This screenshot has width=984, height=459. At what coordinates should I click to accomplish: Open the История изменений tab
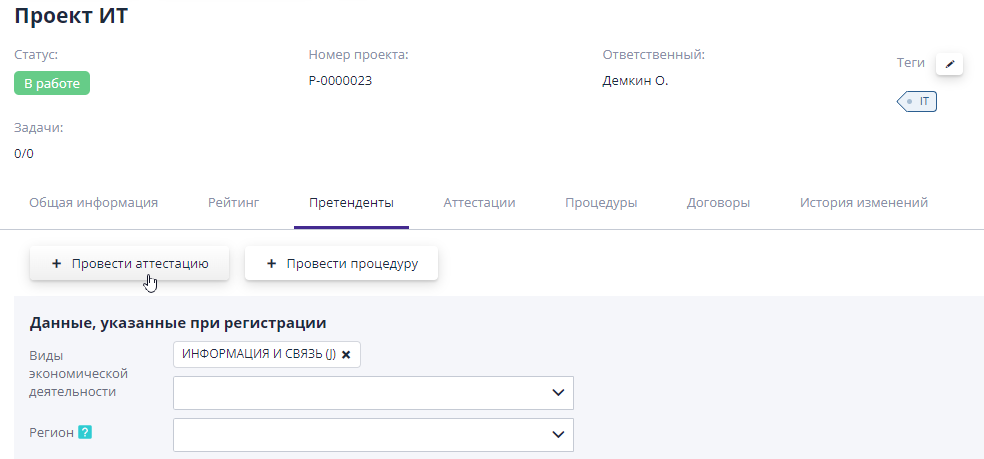coord(864,203)
